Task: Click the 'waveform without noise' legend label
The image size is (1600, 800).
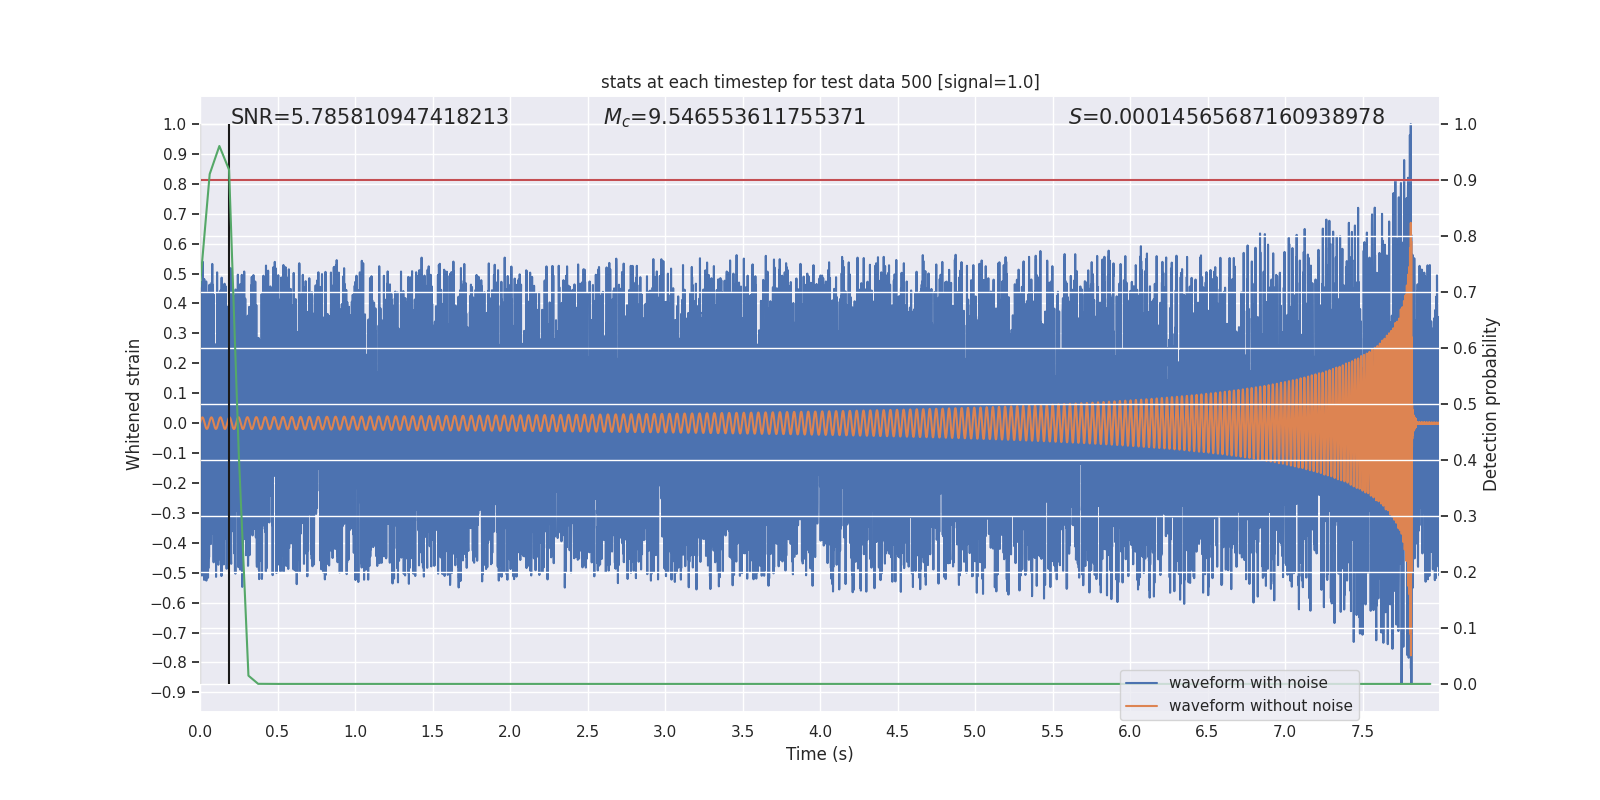Action: 1260,706
